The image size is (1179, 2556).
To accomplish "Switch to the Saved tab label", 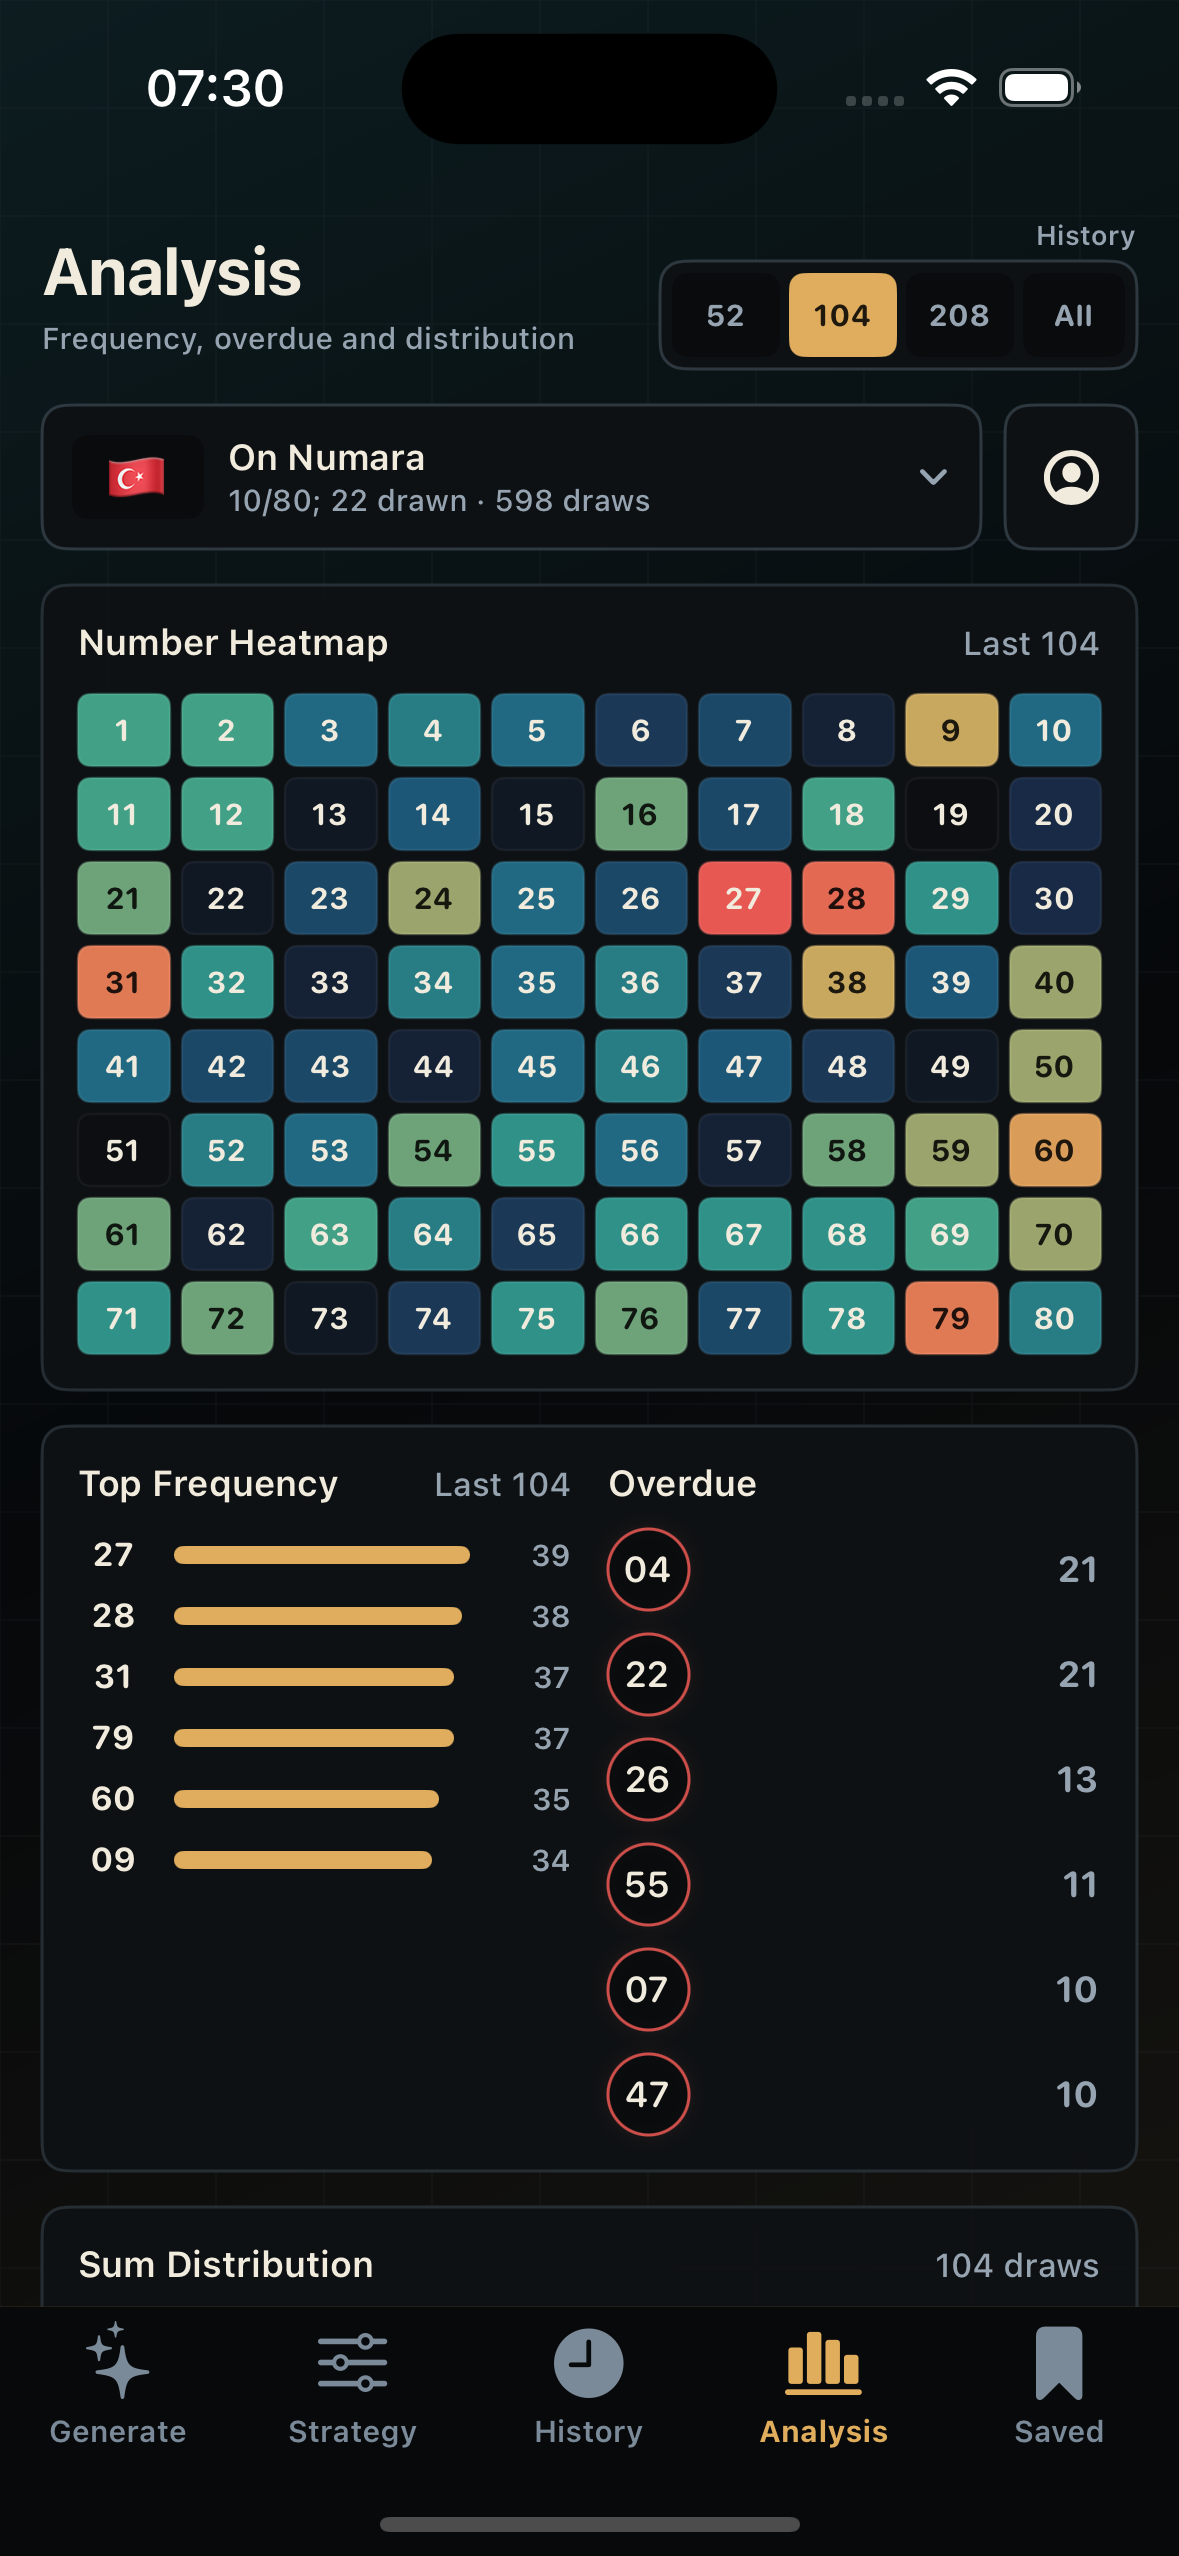I will point(1059,2431).
